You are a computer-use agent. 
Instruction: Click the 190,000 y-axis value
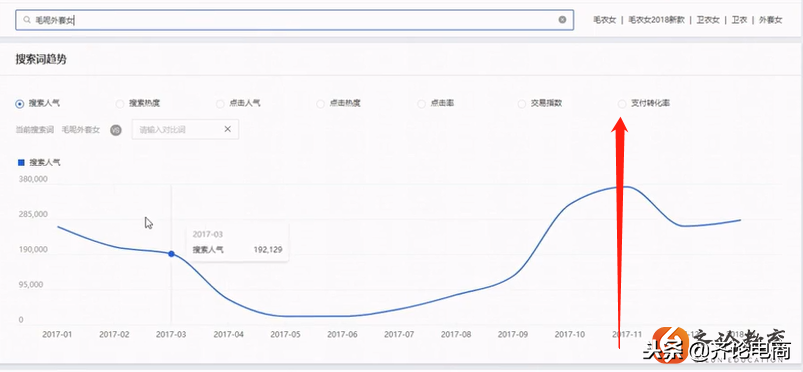coord(33,250)
